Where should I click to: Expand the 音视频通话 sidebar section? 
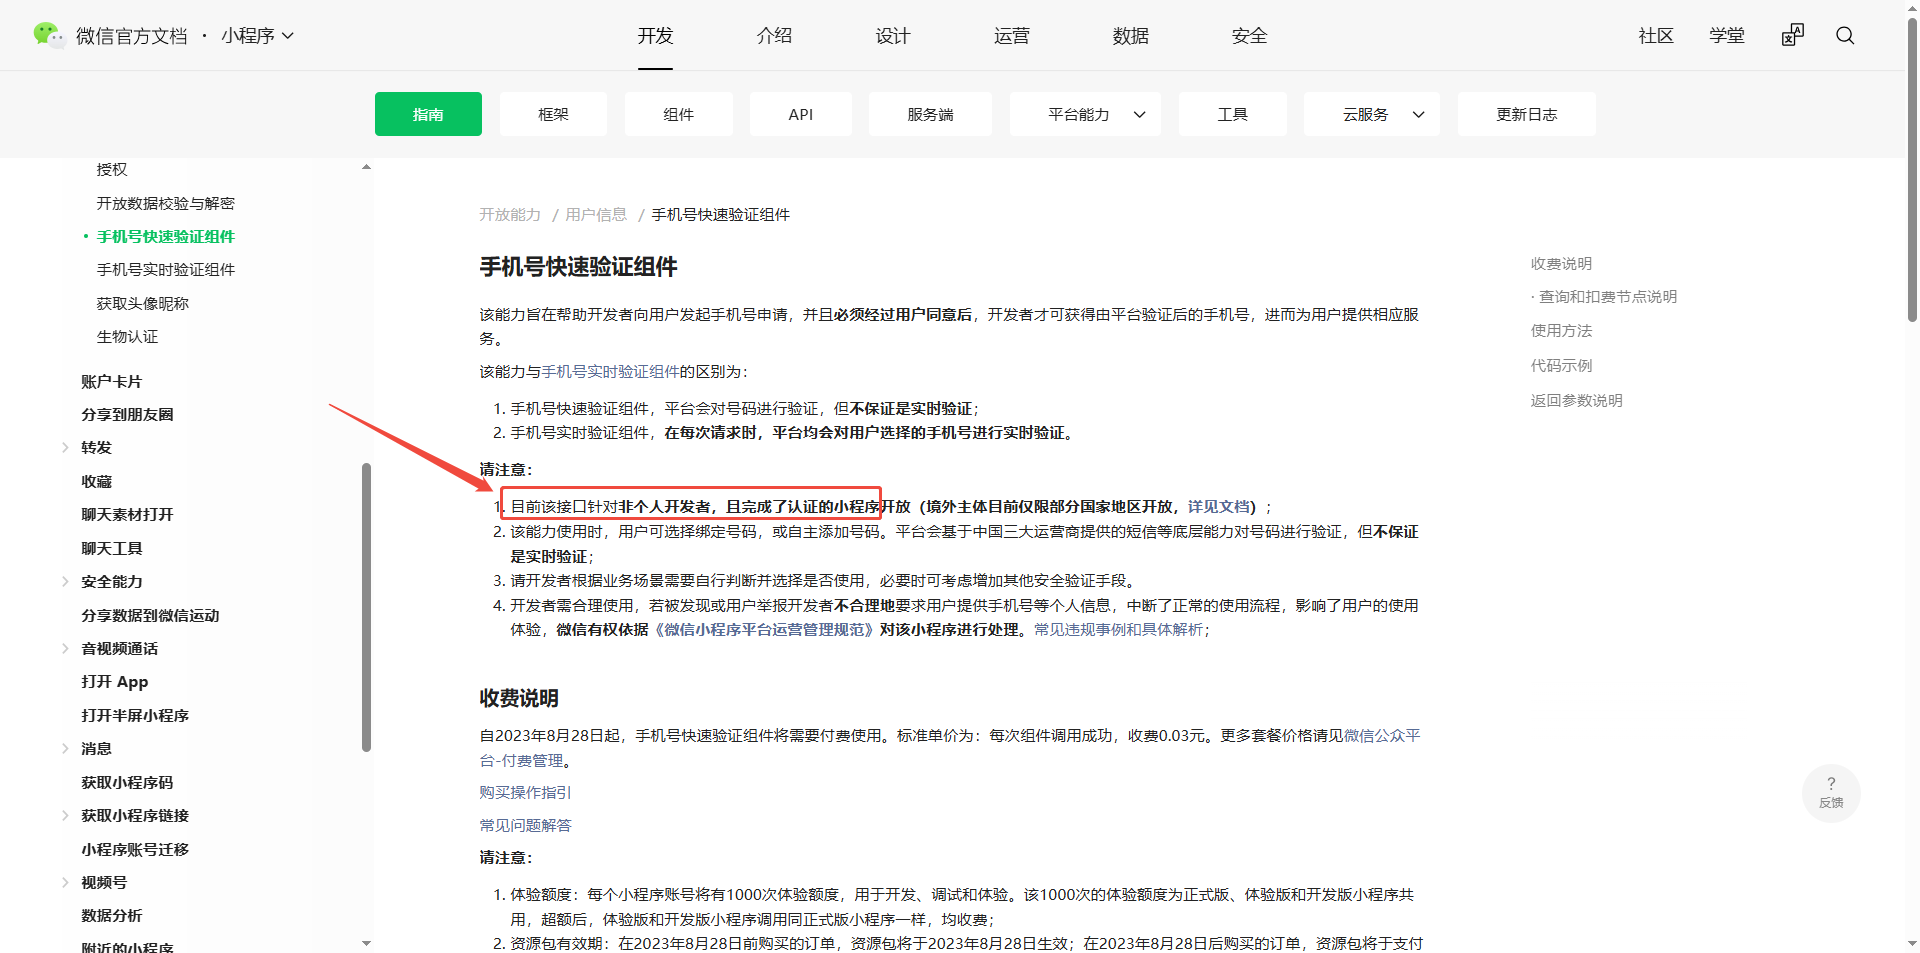tap(65, 649)
